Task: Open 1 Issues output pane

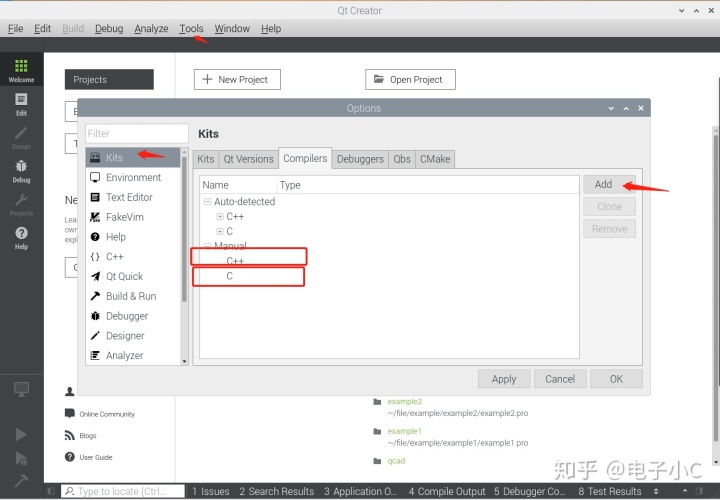Action: click(210, 491)
